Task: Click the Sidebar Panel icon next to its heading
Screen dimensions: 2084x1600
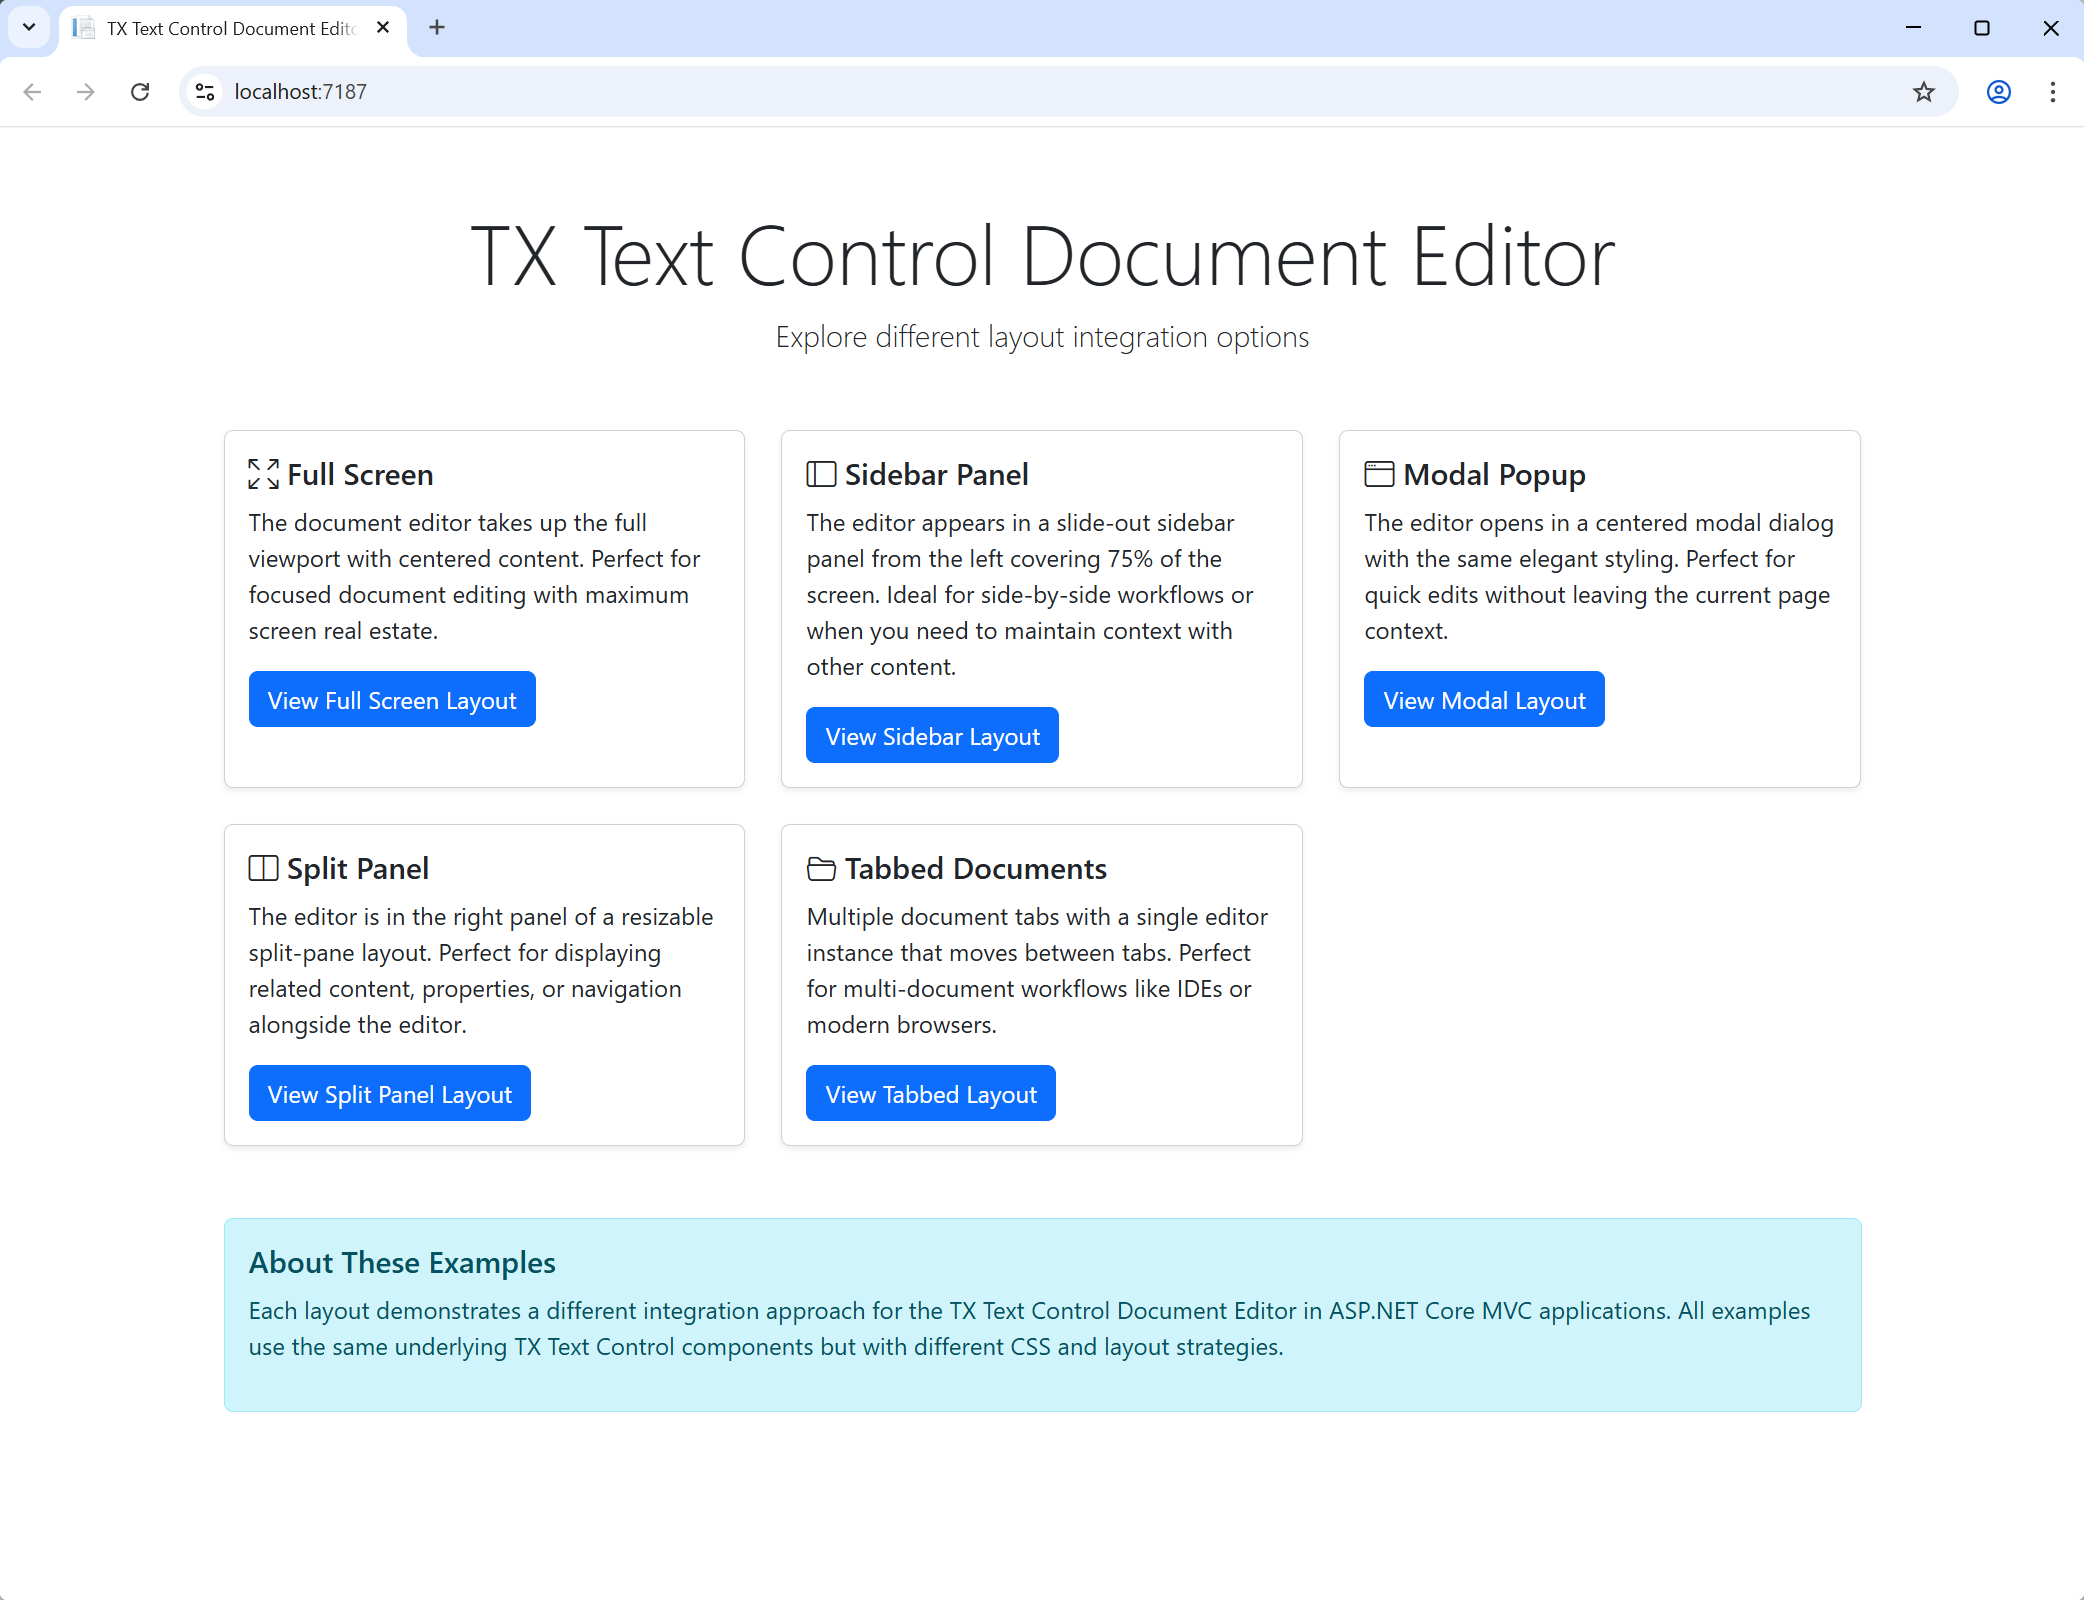Action: click(x=819, y=473)
